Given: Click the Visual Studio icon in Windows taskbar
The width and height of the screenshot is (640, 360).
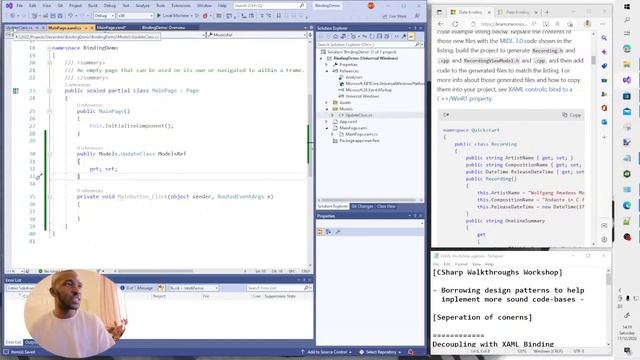Looking at the screenshot, I should point(627,80).
